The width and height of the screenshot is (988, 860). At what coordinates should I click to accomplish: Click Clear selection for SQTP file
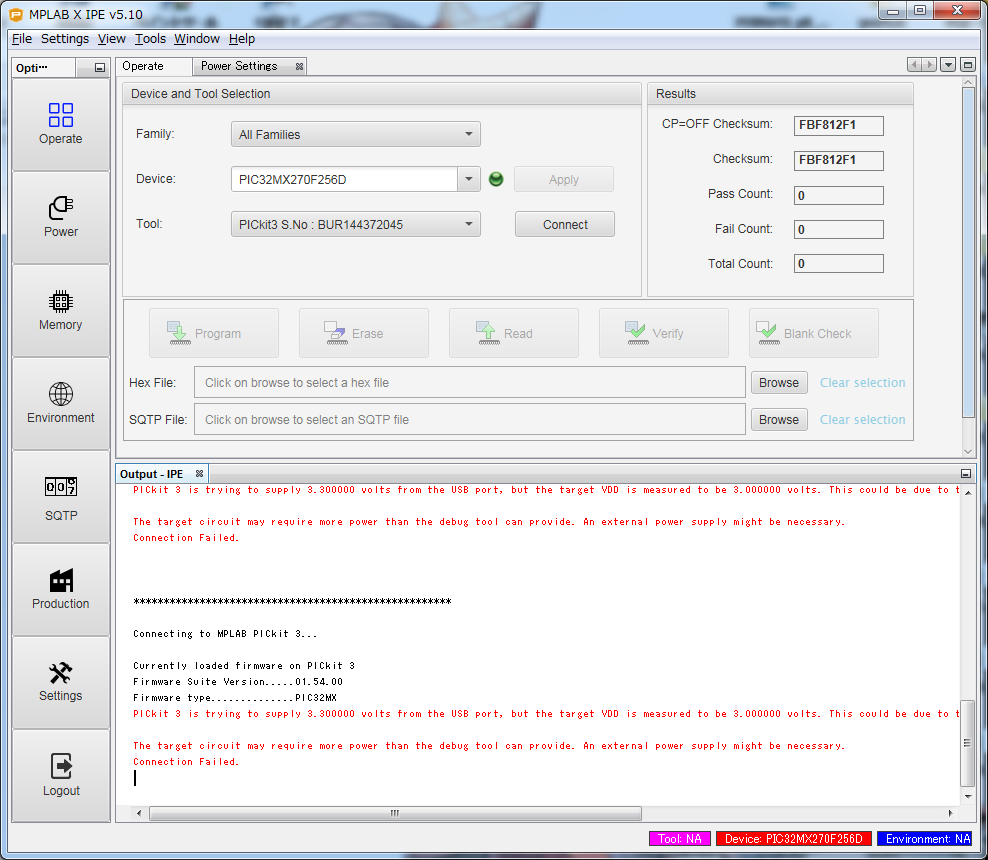(x=862, y=419)
